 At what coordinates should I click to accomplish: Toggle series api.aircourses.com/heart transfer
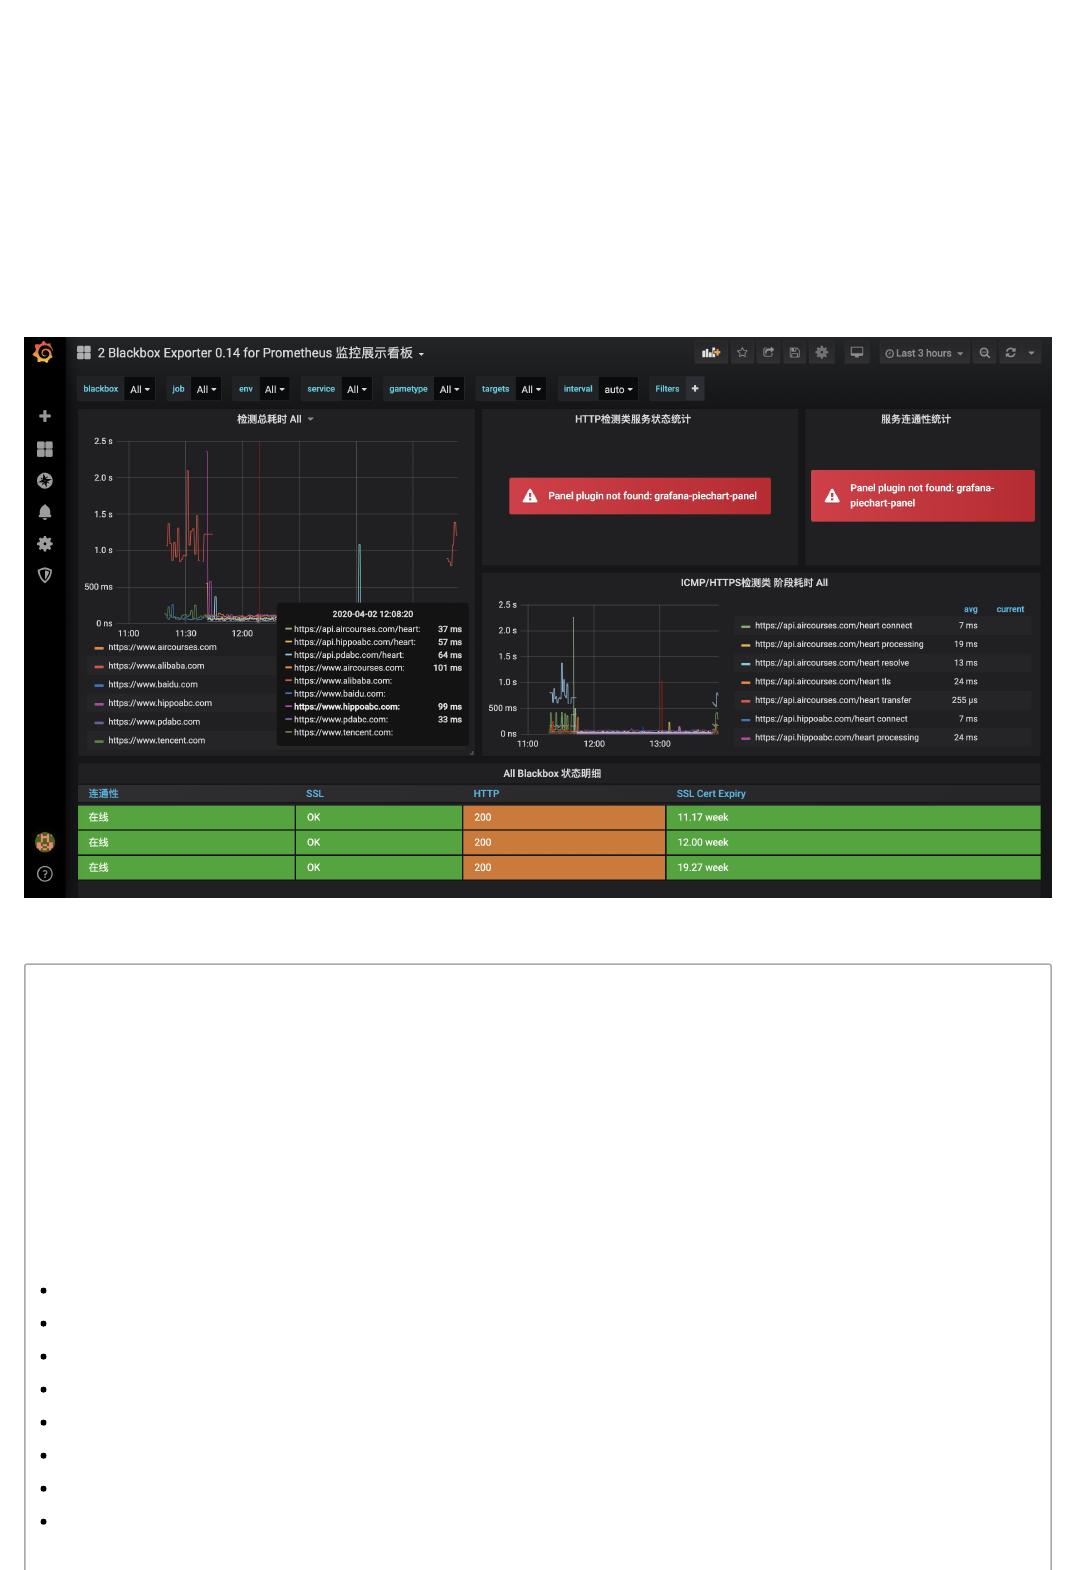[x=833, y=700]
